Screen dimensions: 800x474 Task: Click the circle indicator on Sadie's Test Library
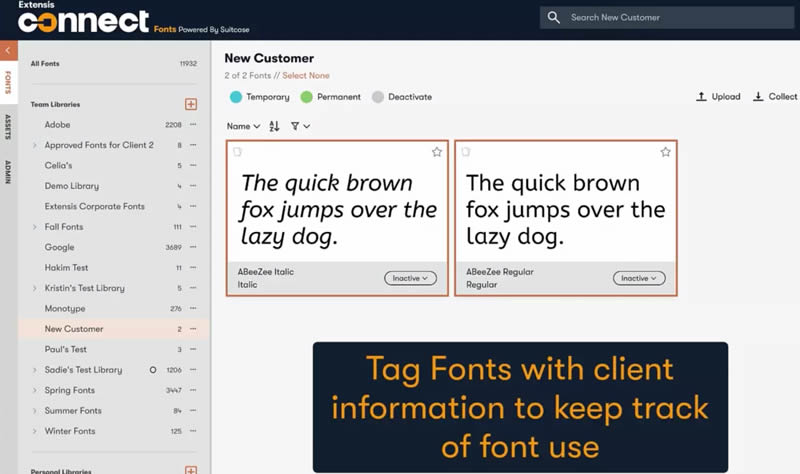click(153, 369)
